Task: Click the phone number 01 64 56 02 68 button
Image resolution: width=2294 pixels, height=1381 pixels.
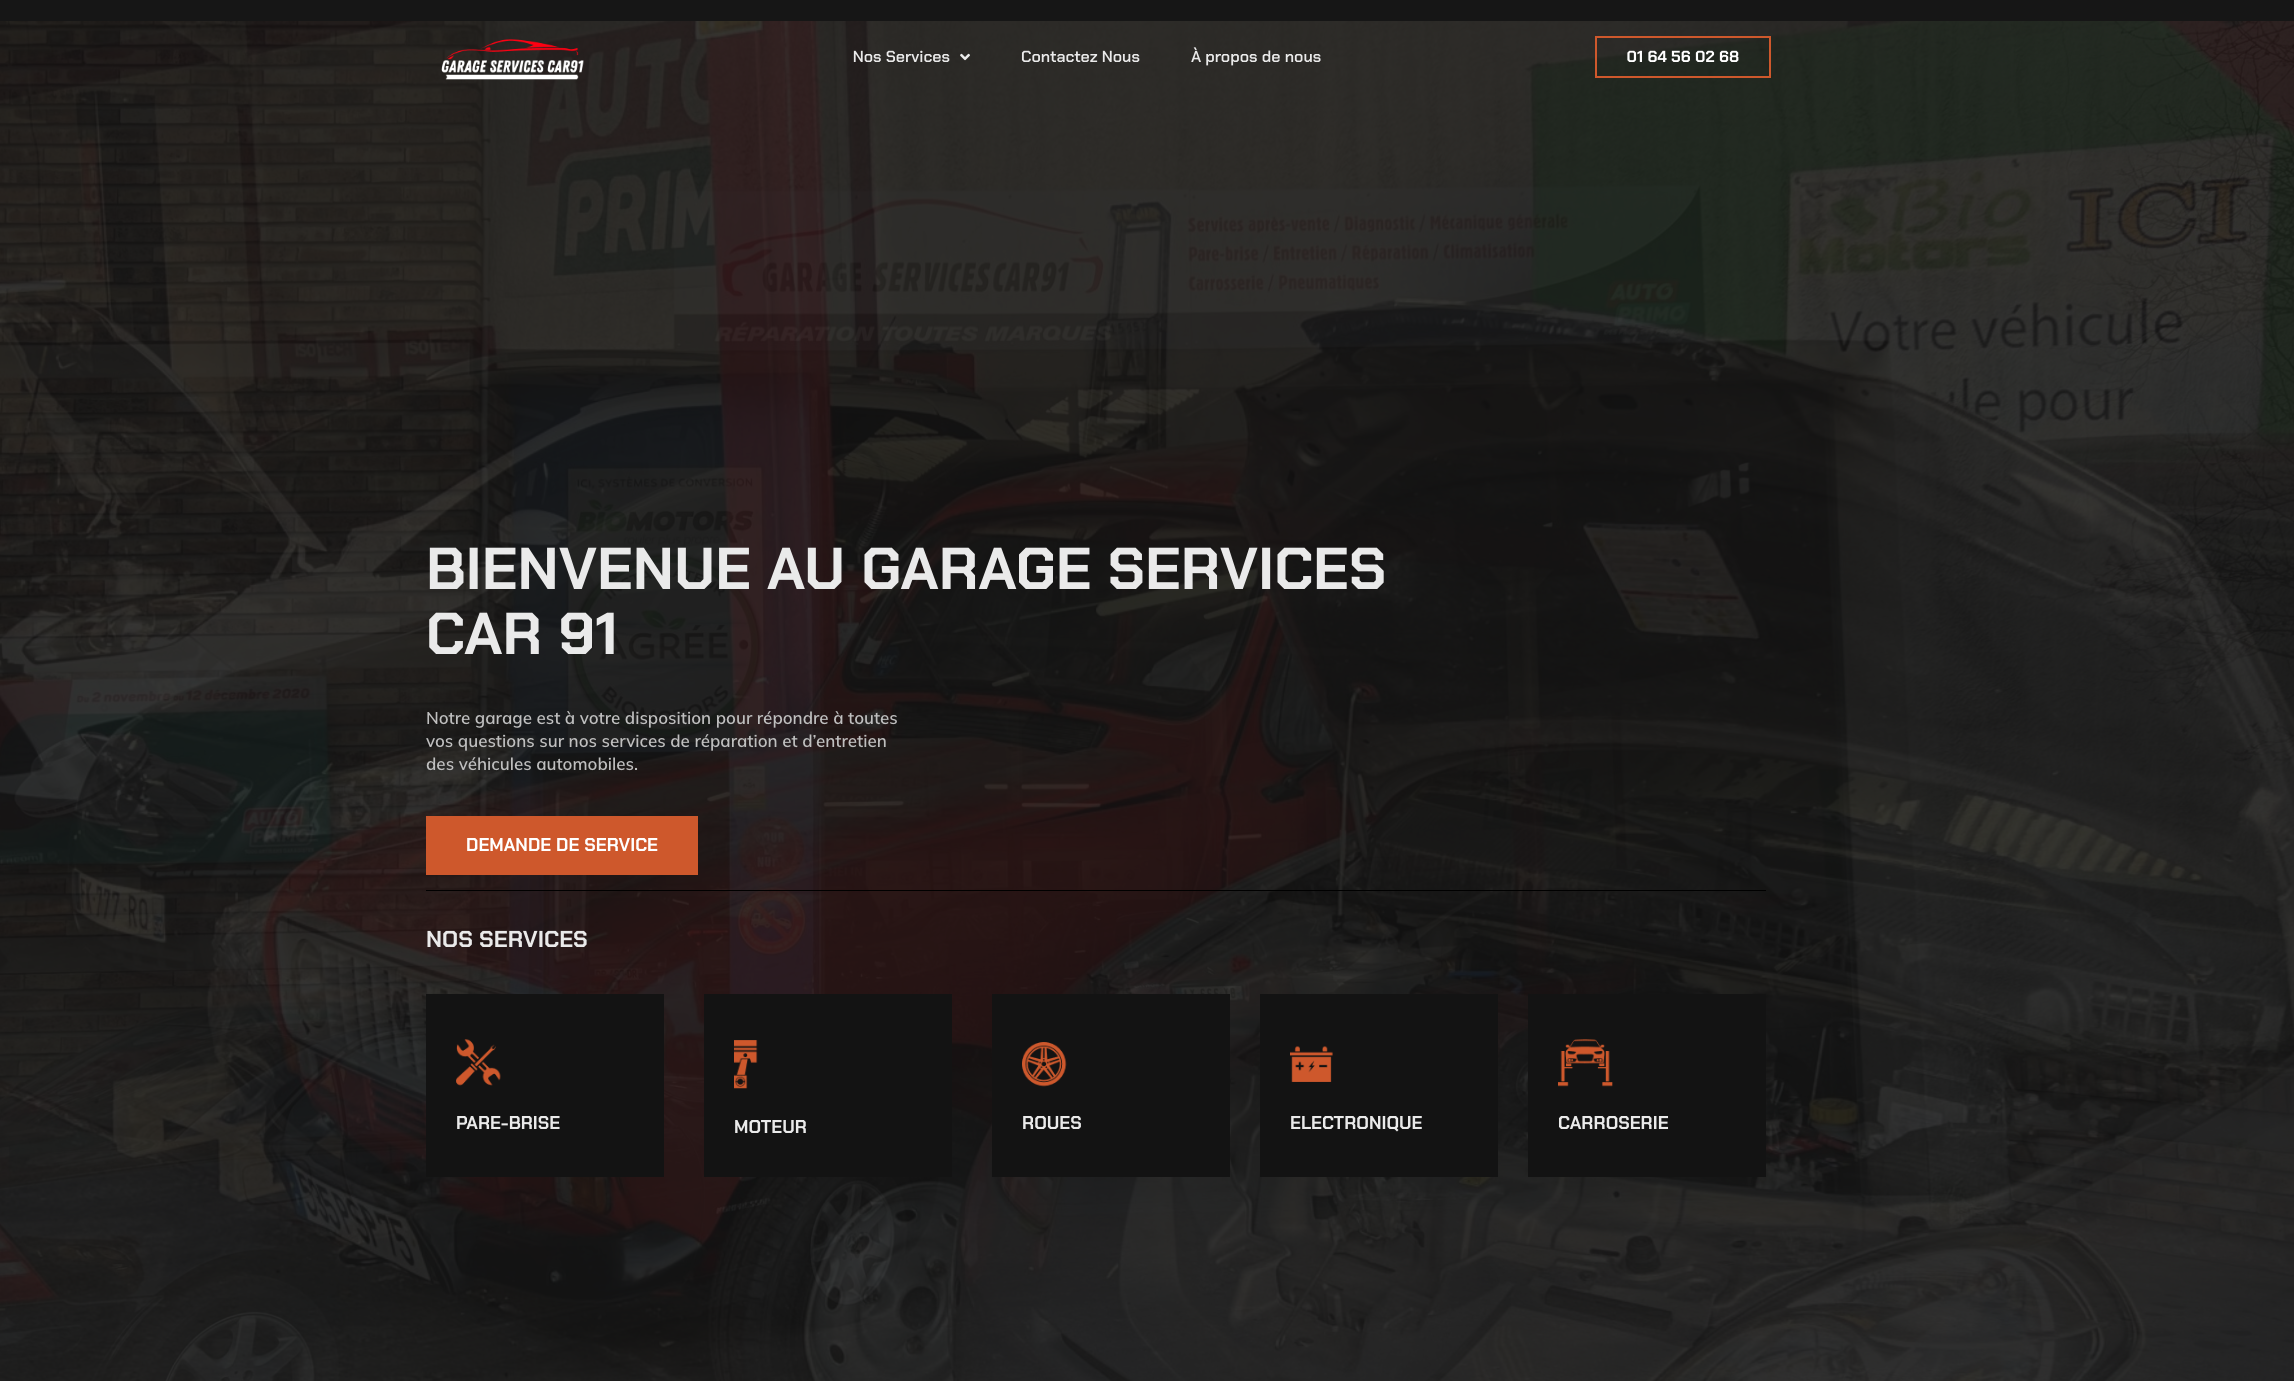Action: (x=1681, y=57)
